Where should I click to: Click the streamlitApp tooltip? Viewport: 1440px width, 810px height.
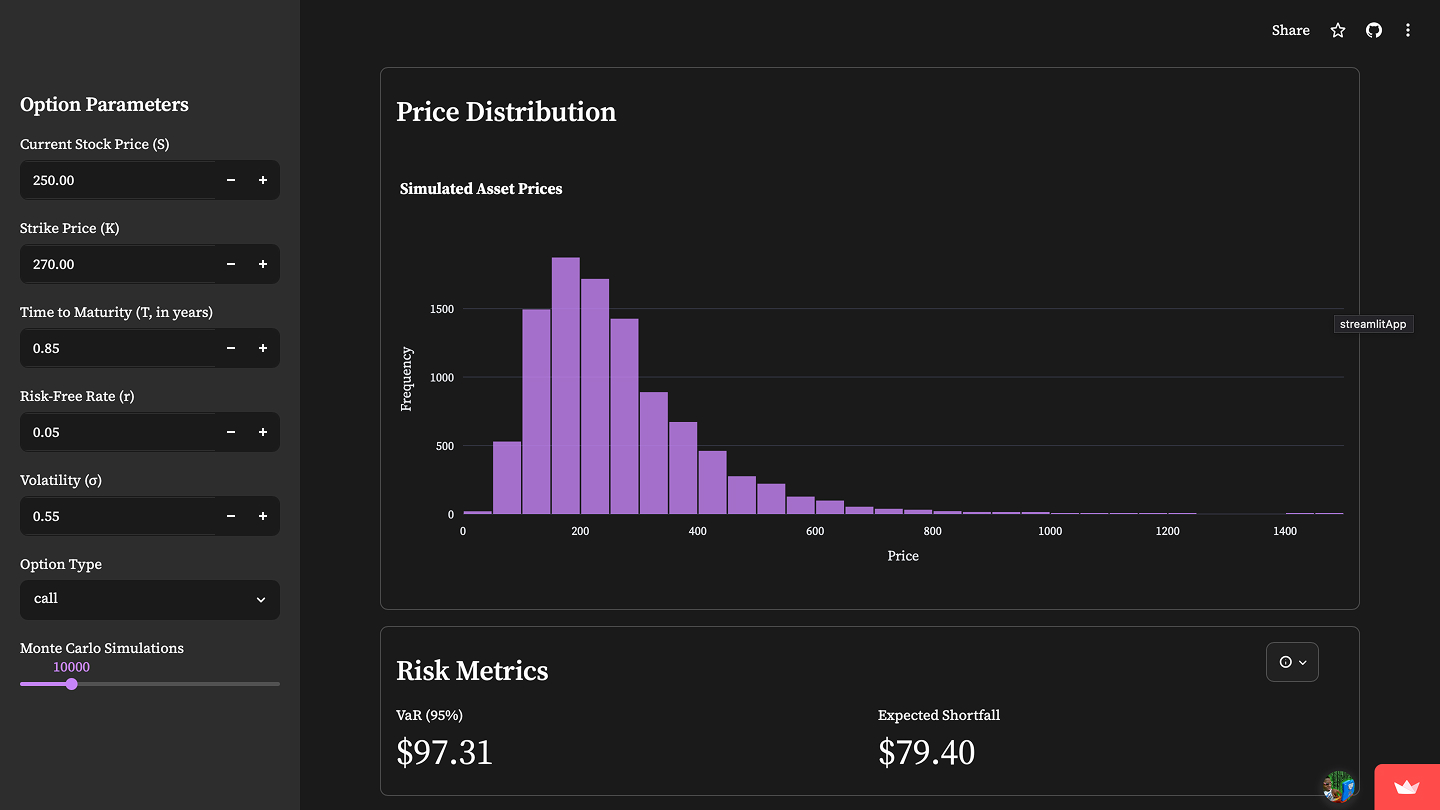[x=1372, y=325]
